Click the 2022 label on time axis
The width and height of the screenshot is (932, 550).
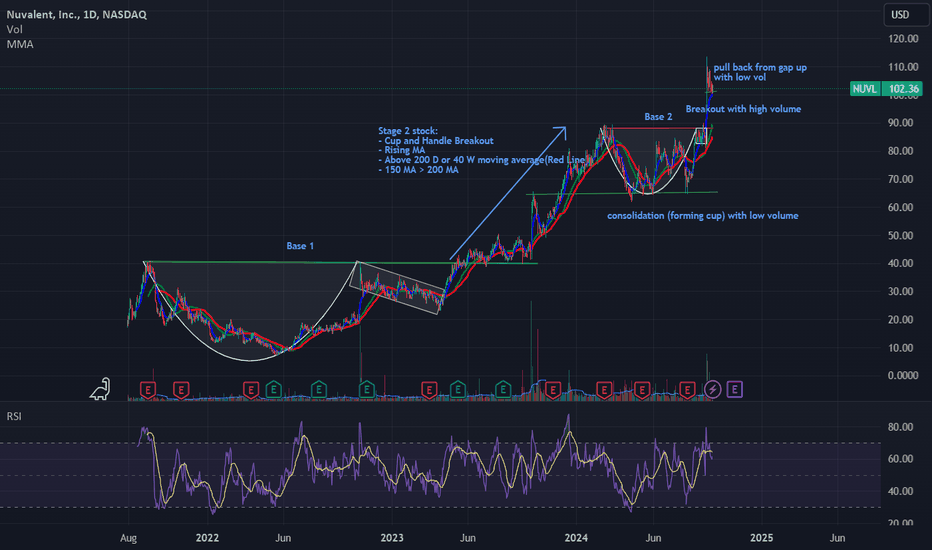(207, 538)
